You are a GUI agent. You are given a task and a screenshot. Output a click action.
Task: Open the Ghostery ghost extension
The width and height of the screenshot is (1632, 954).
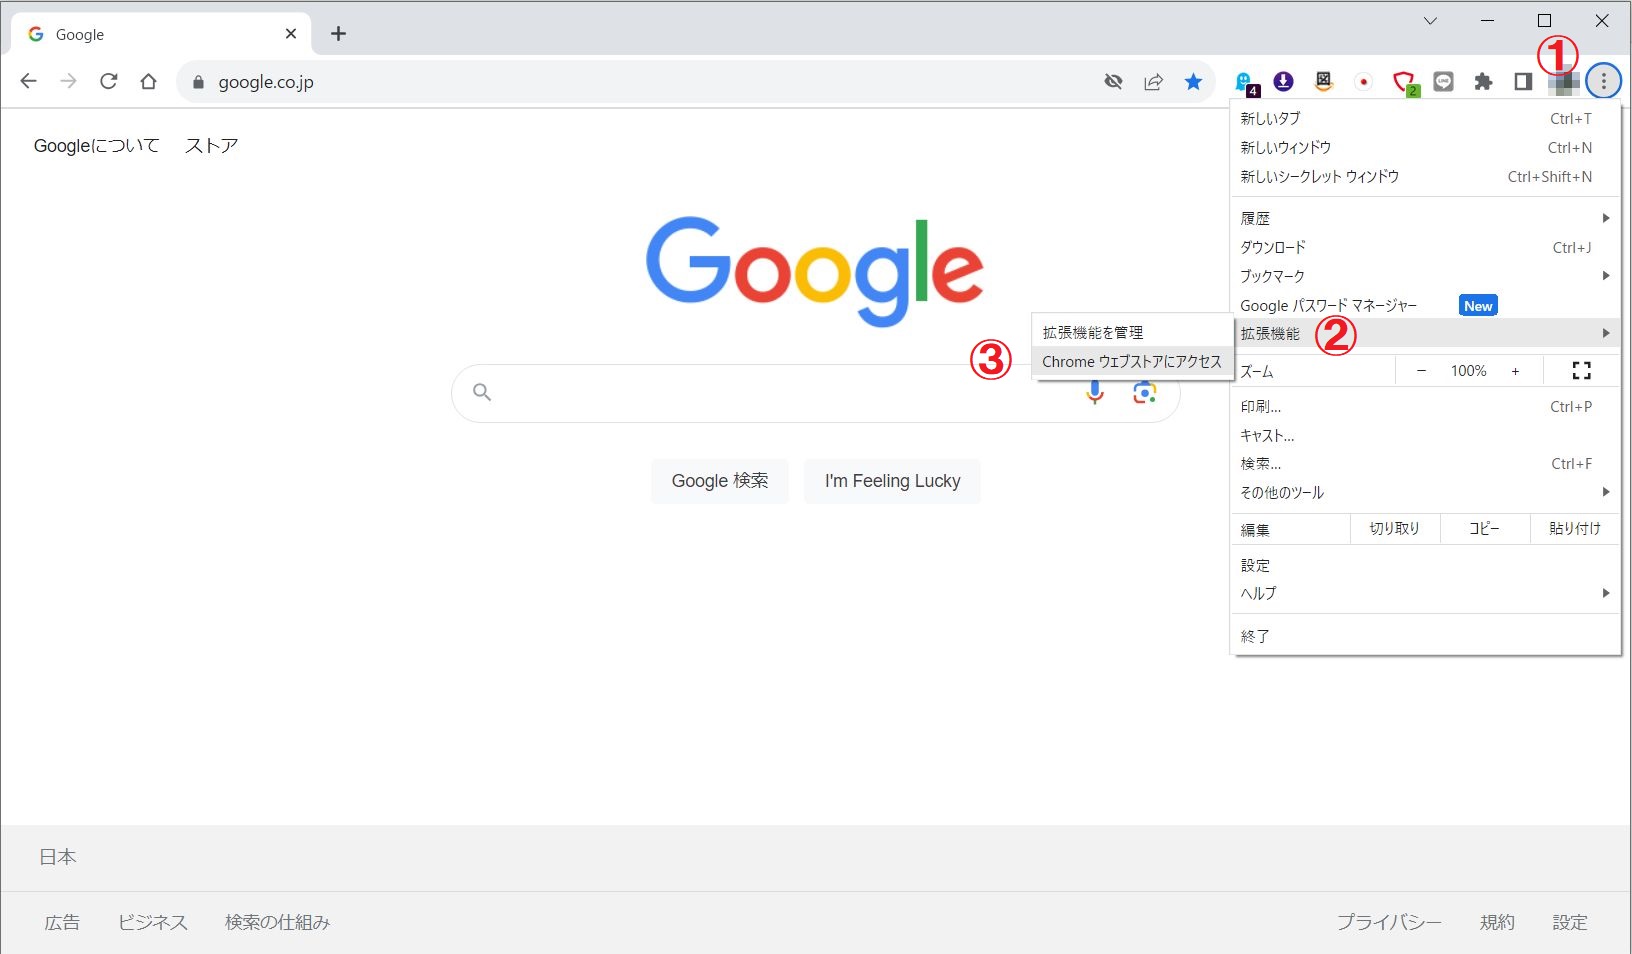[1245, 83]
